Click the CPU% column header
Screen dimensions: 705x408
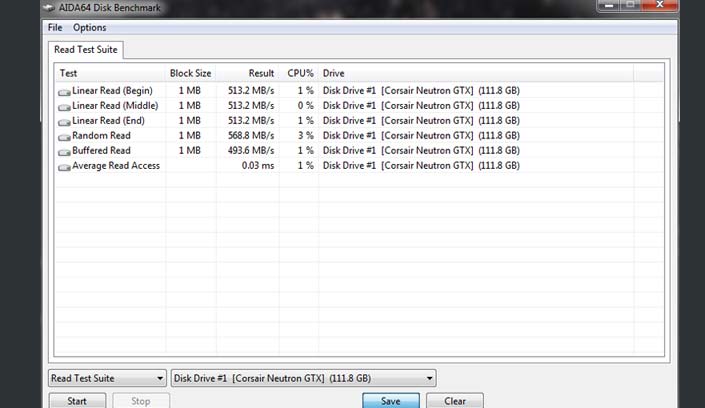(300, 73)
